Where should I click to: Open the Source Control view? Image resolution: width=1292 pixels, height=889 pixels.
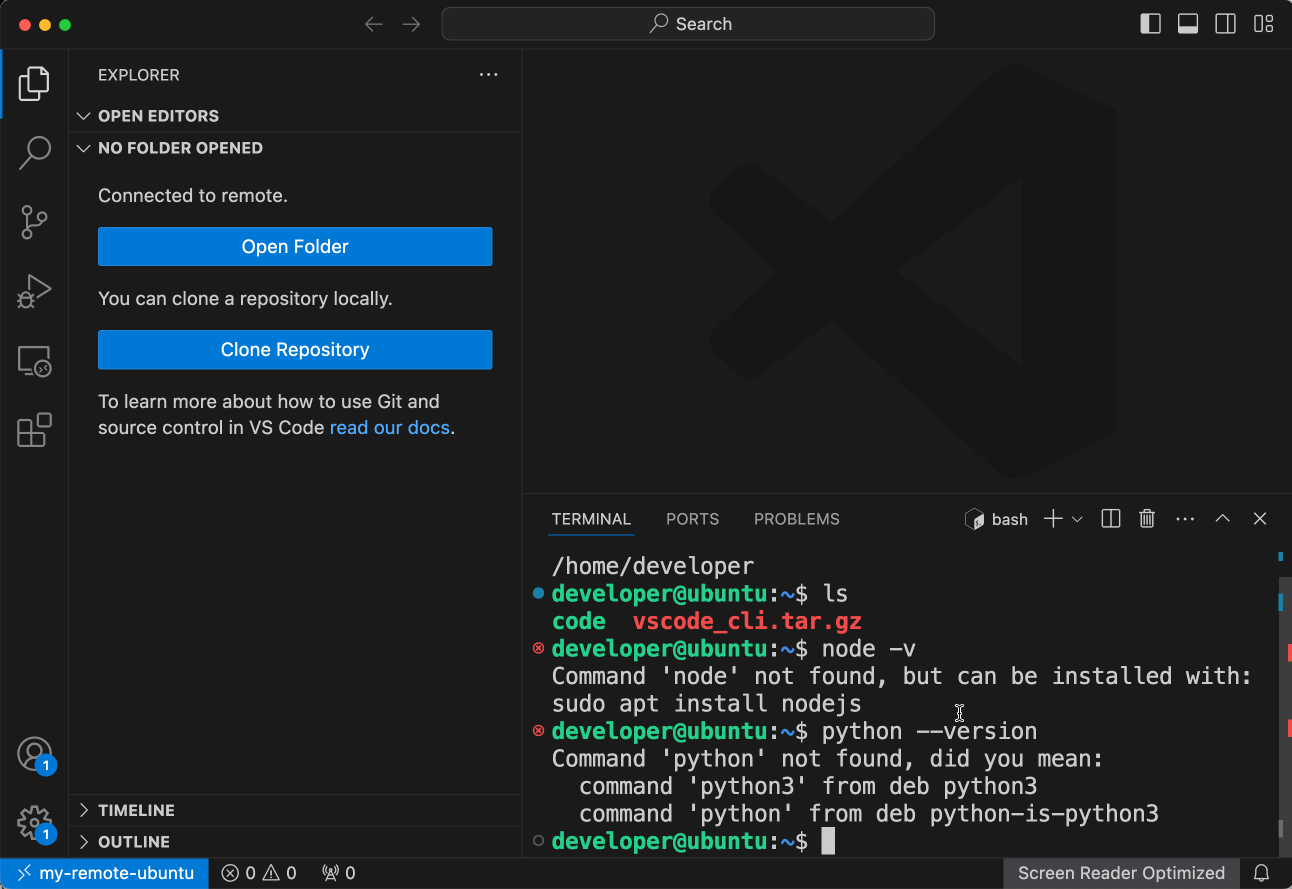point(34,222)
